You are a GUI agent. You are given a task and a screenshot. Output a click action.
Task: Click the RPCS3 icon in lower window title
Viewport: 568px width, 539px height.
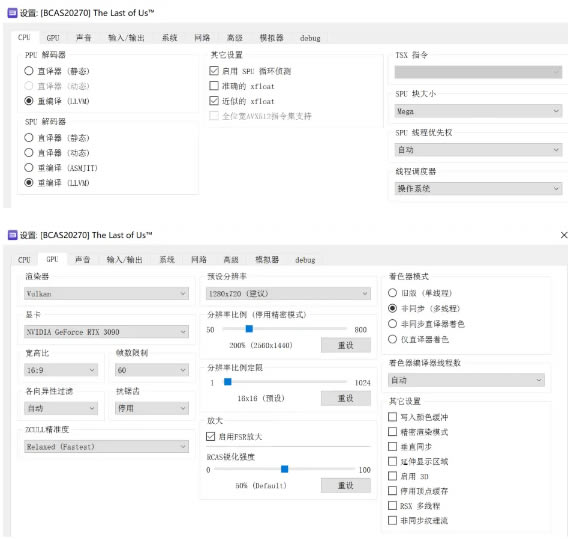(x=12, y=235)
